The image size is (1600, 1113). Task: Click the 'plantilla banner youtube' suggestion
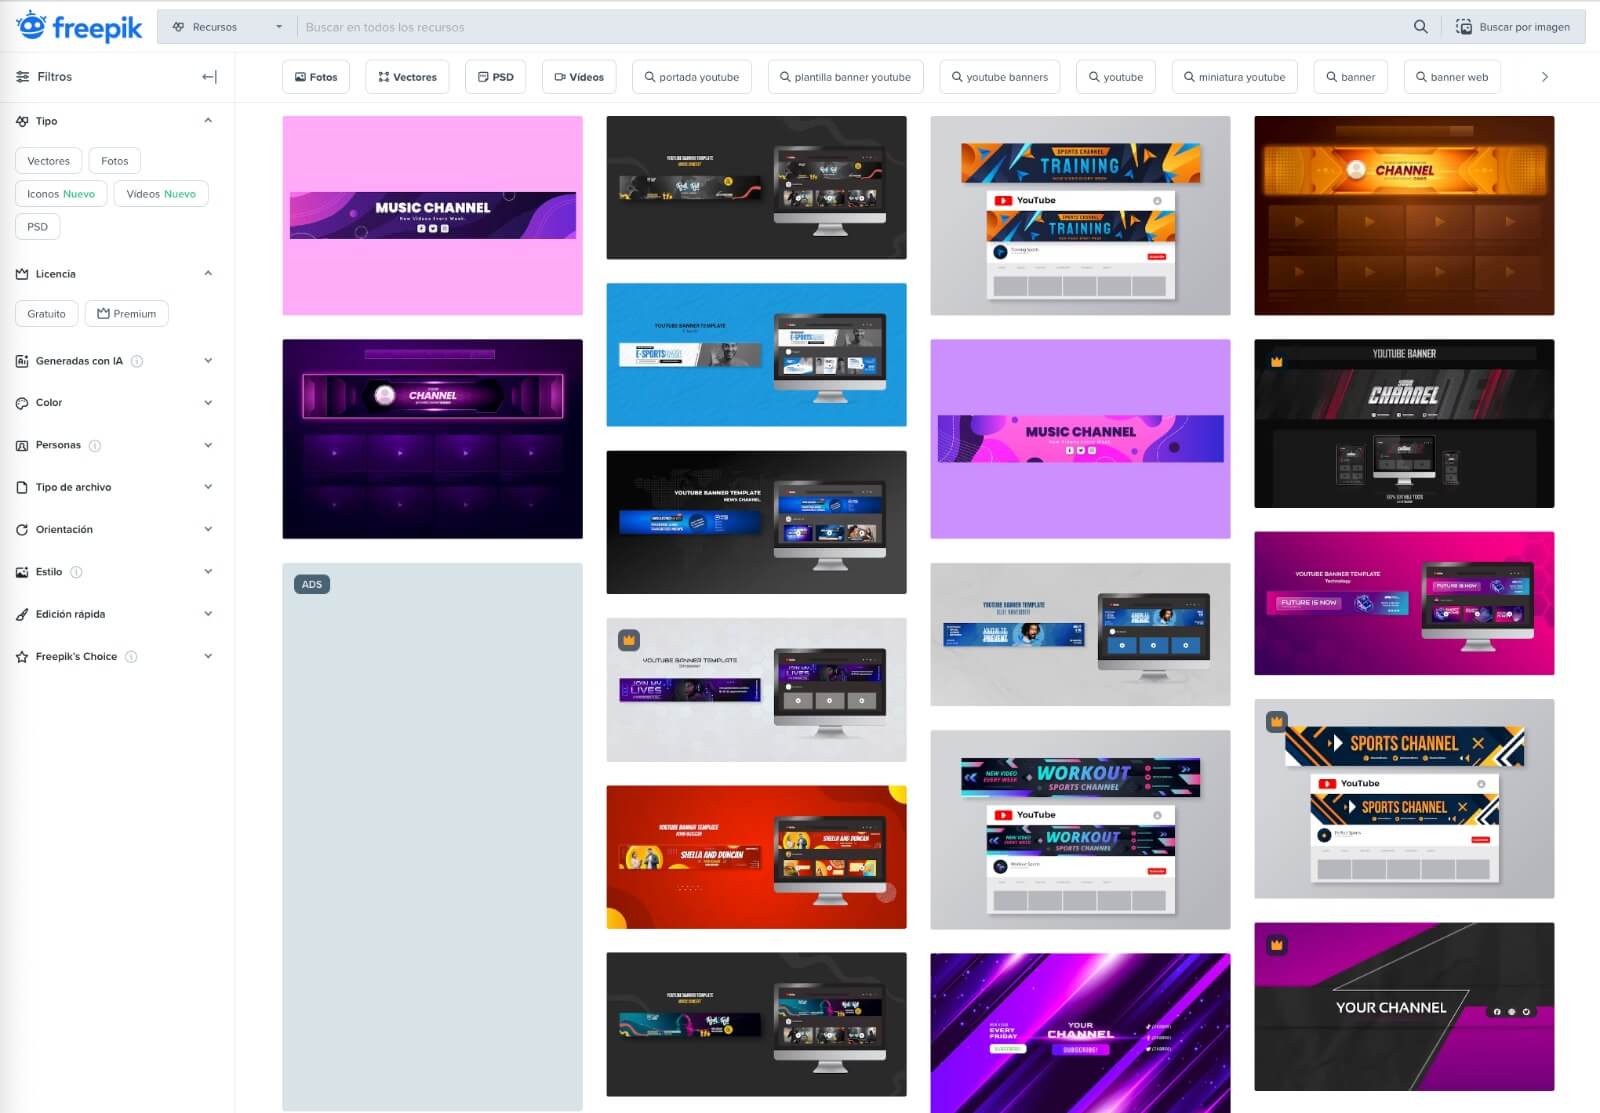point(845,76)
